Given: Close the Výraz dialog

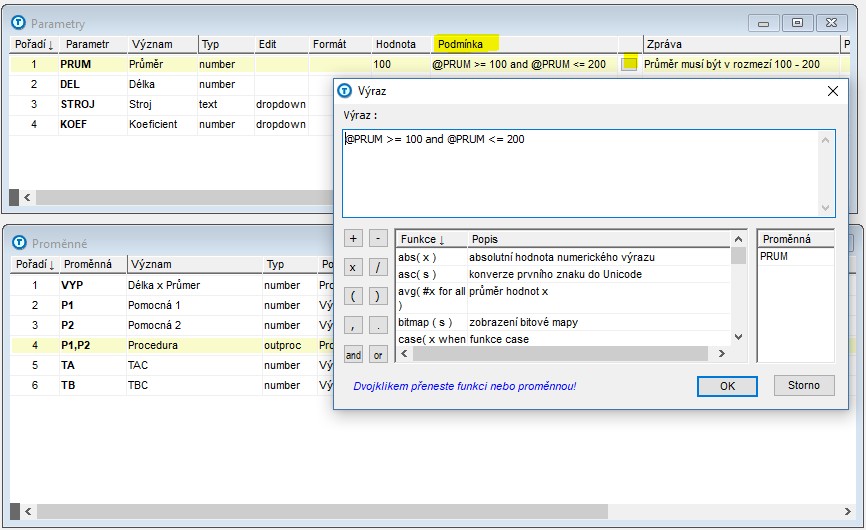Looking at the screenshot, I should click(833, 91).
